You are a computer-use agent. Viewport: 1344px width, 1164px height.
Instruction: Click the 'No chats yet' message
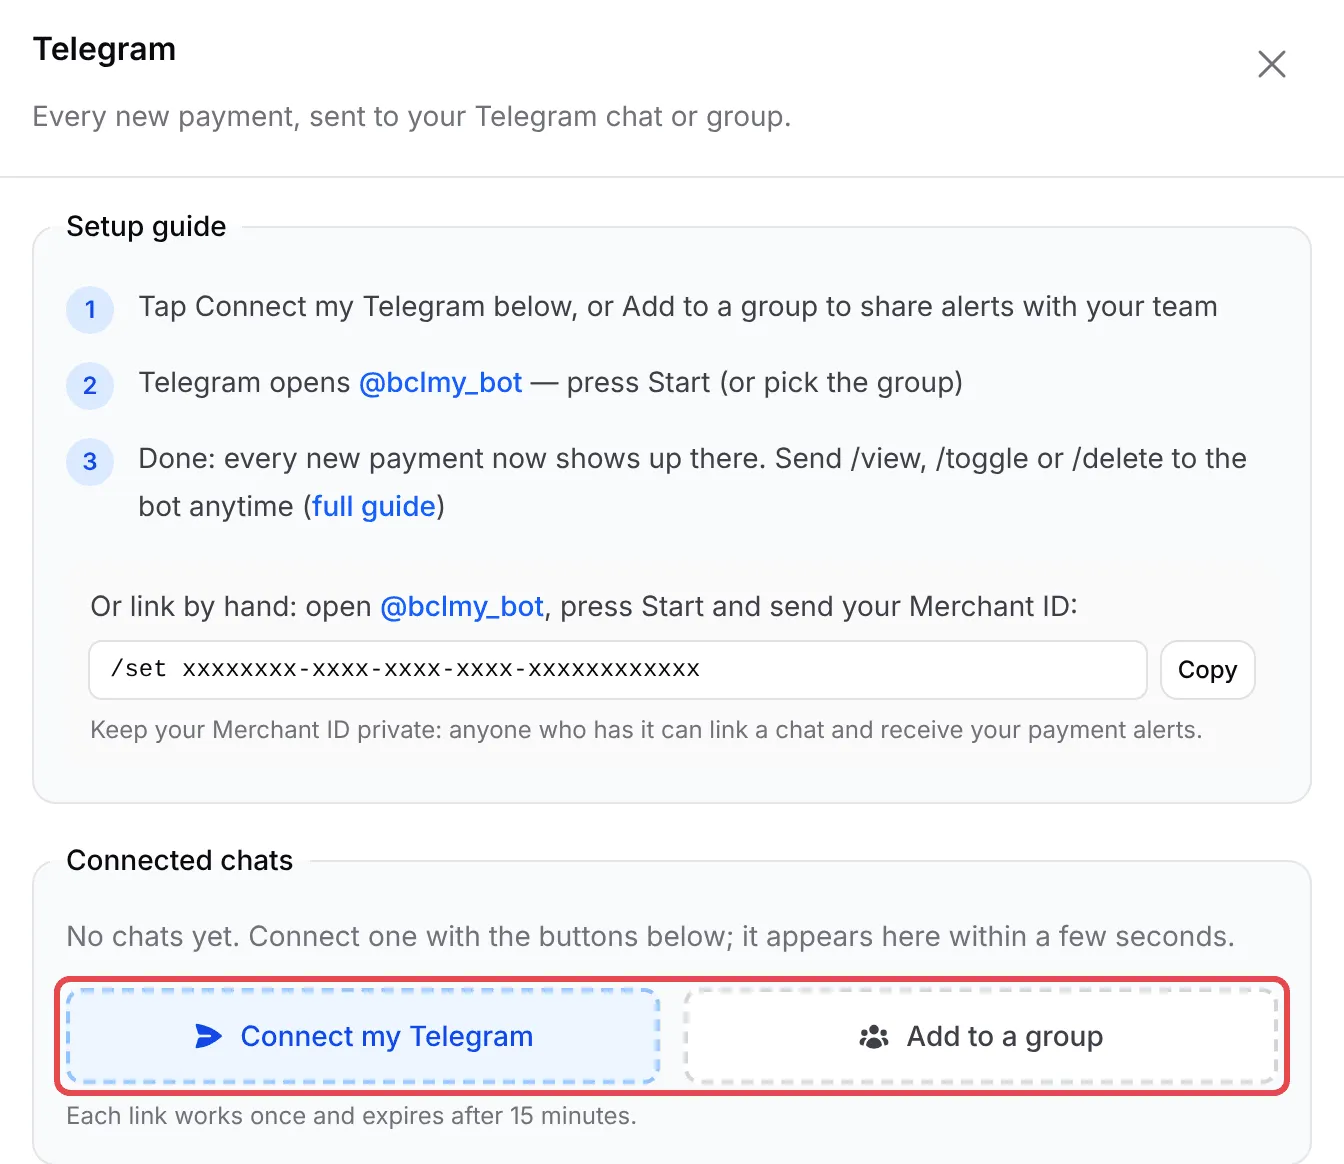click(650, 937)
